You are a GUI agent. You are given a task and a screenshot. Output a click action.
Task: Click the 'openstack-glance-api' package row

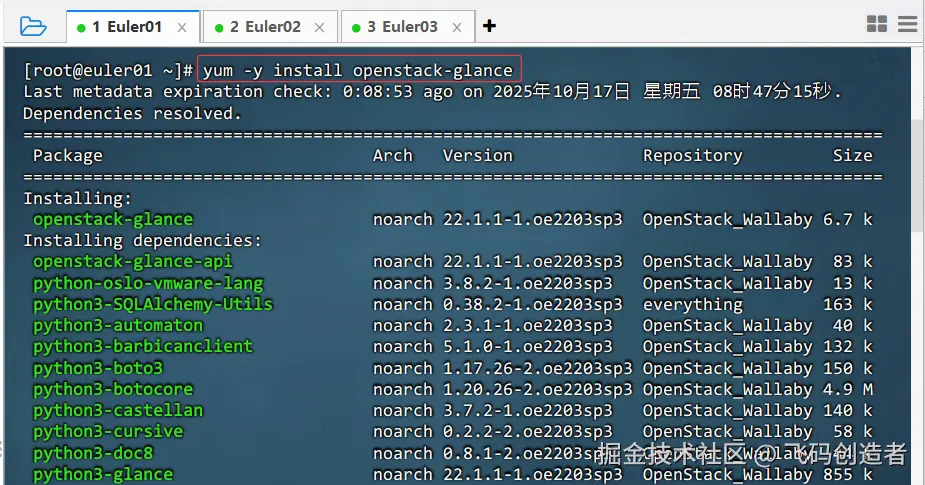[452, 262]
